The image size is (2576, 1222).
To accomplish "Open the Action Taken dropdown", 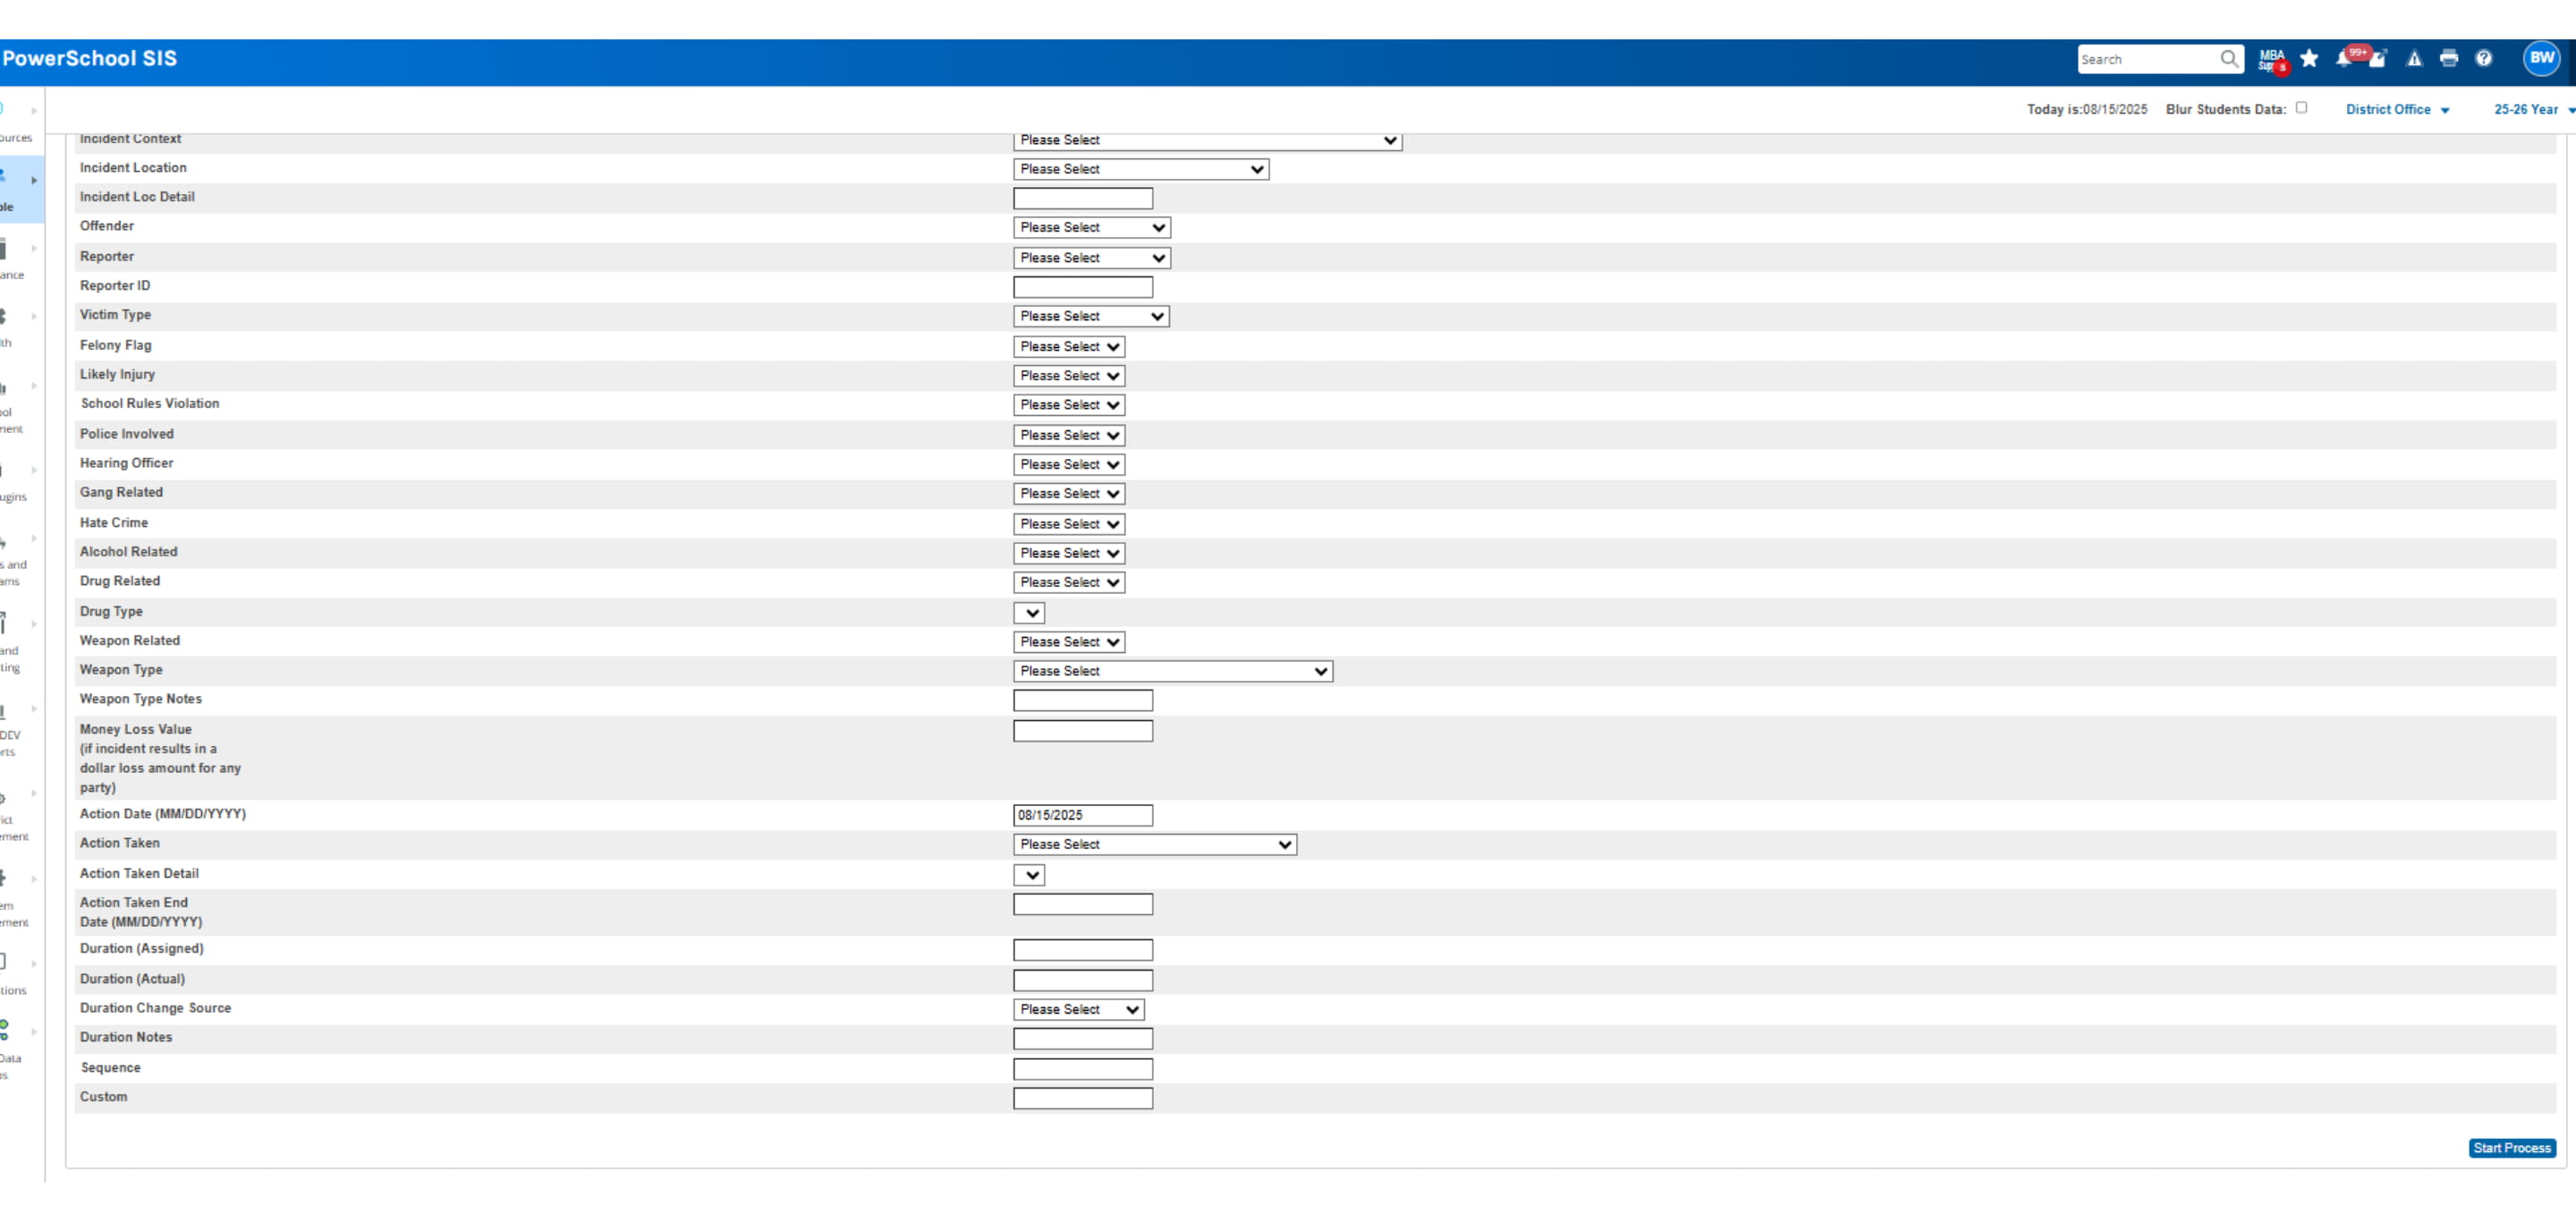I will coord(1155,844).
